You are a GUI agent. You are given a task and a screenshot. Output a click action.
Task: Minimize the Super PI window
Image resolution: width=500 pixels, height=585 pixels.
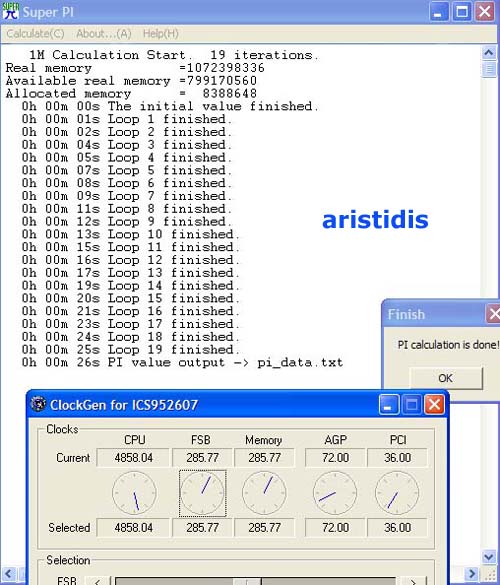click(439, 12)
